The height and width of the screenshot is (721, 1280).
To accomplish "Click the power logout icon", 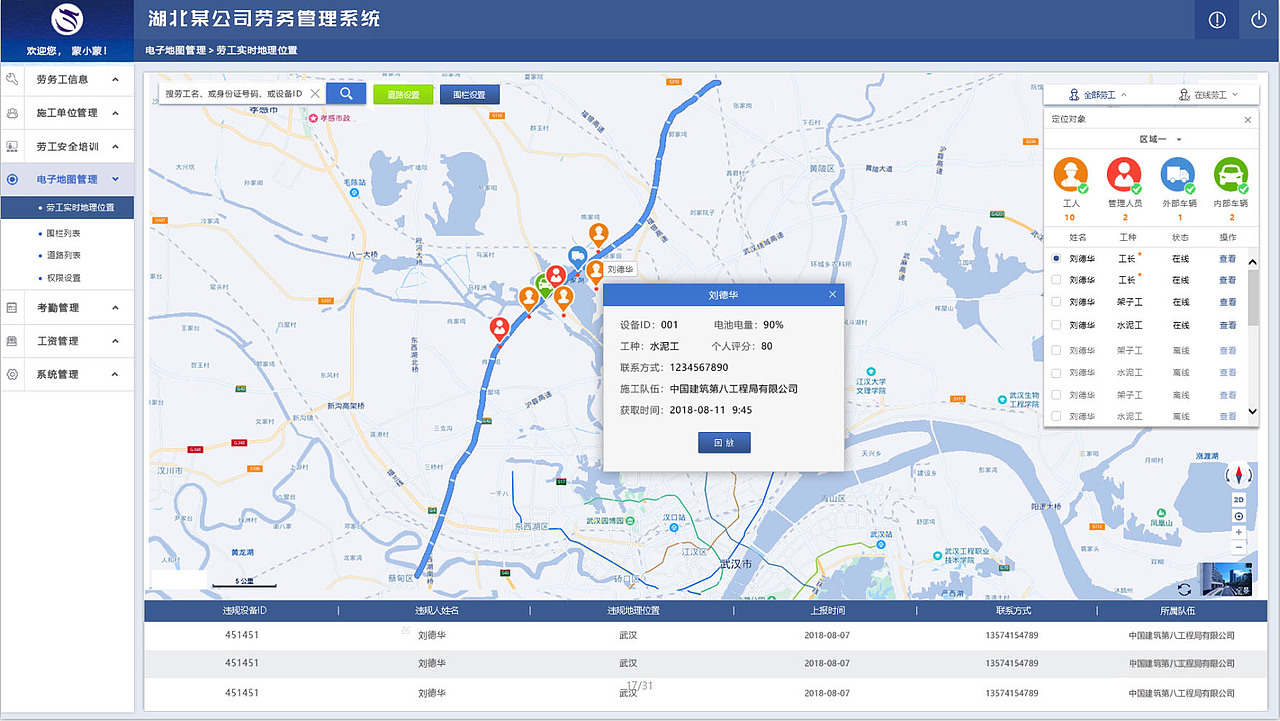I will tap(1259, 19).
